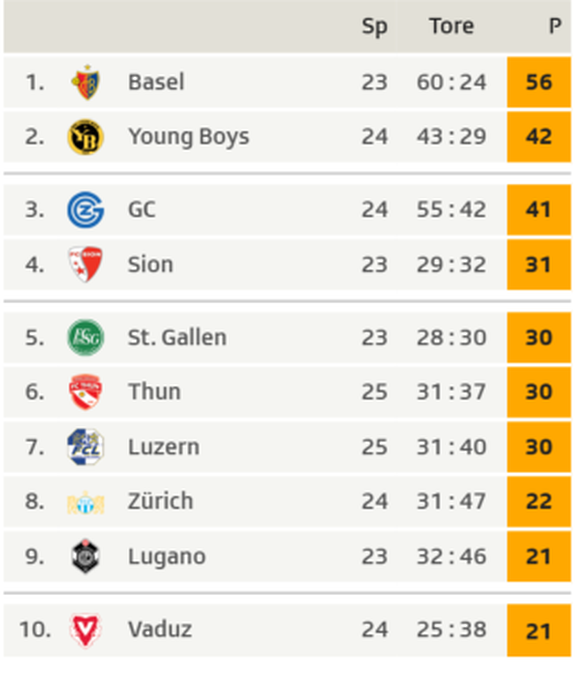Click the P points column header
This screenshot has width=582, height=673.
coord(555,26)
